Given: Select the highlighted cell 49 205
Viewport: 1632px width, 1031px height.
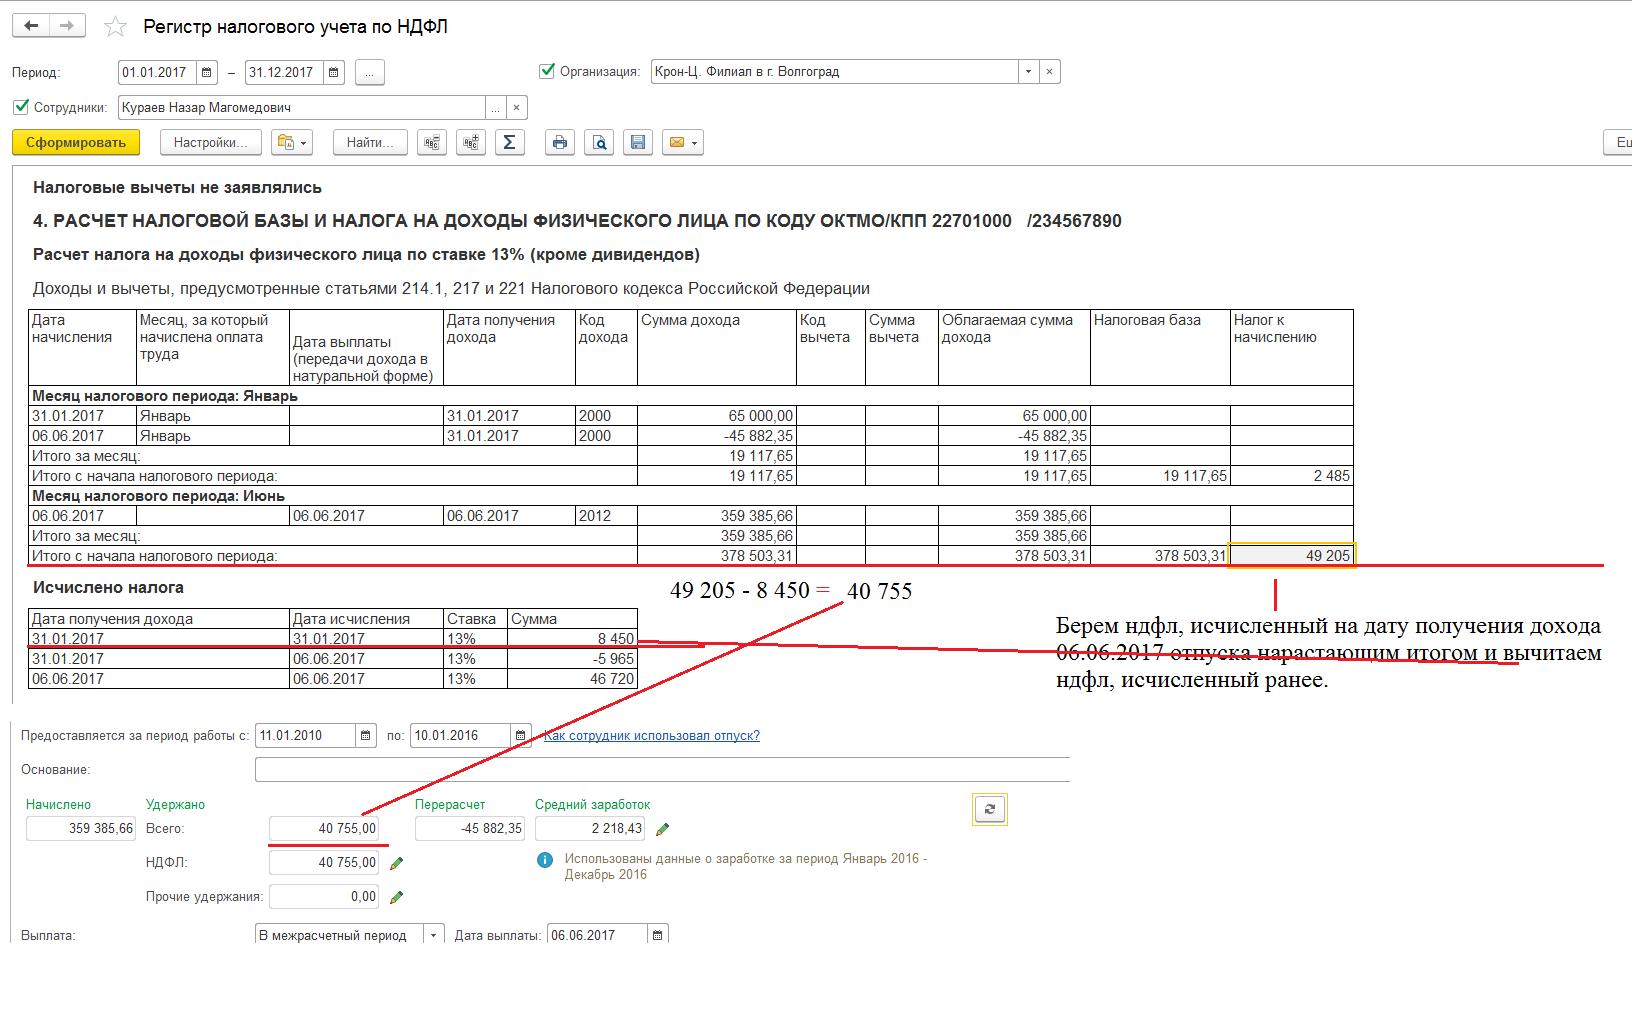Looking at the screenshot, I should tap(1291, 556).
